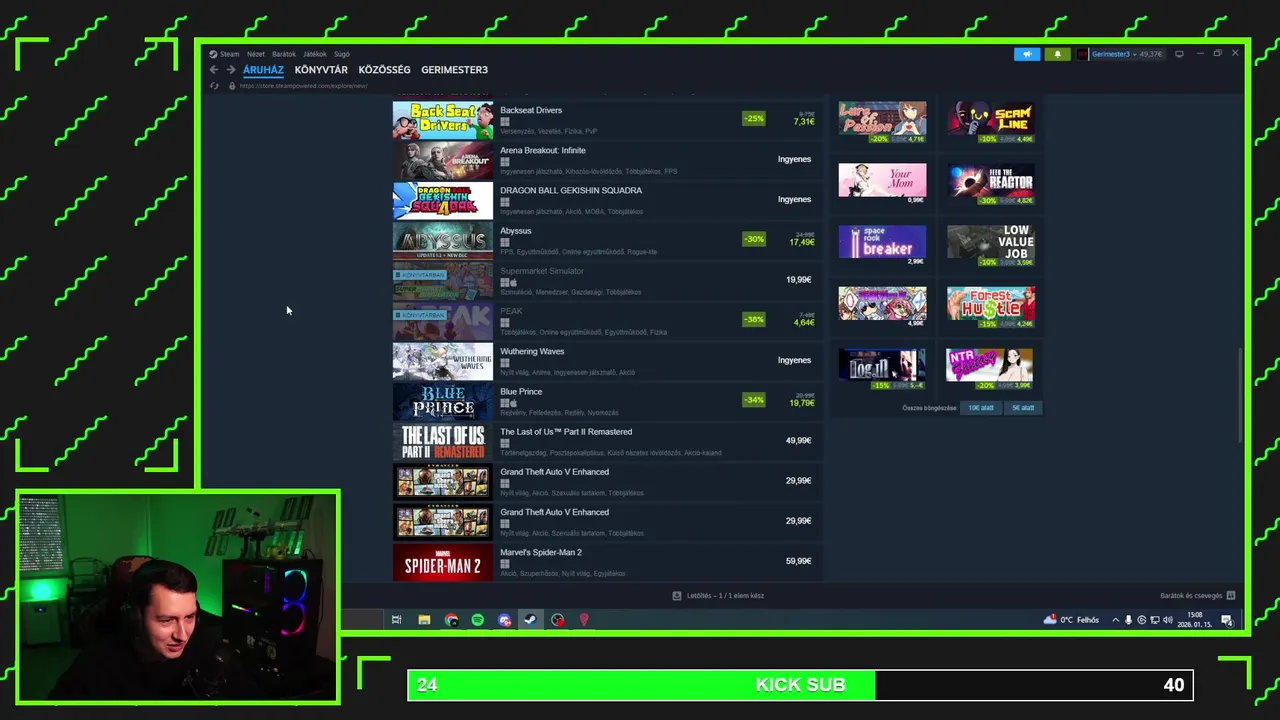The width and height of the screenshot is (1280, 720).
Task: Open the weather widget showing 0°C Felhős
Action: (1071, 620)
